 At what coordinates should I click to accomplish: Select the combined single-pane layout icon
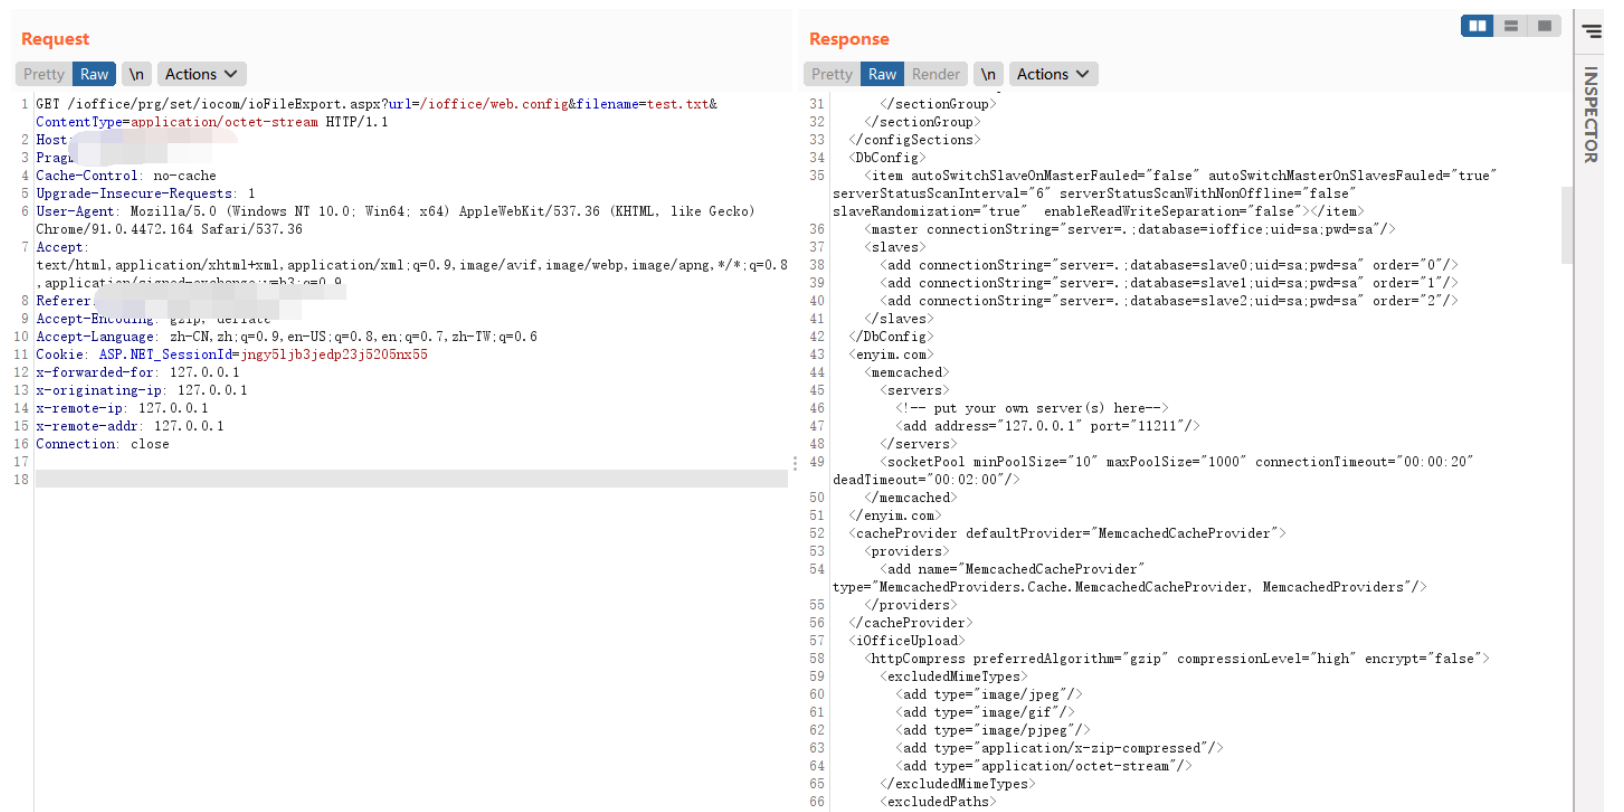[1544, 26]
